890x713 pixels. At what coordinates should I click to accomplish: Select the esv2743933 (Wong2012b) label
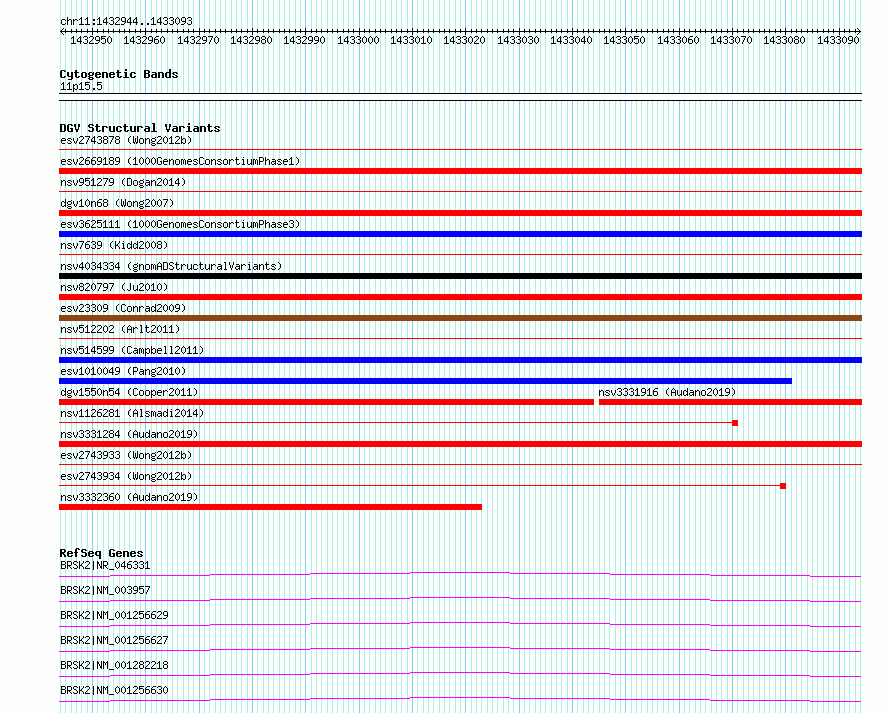click(126, 455)
